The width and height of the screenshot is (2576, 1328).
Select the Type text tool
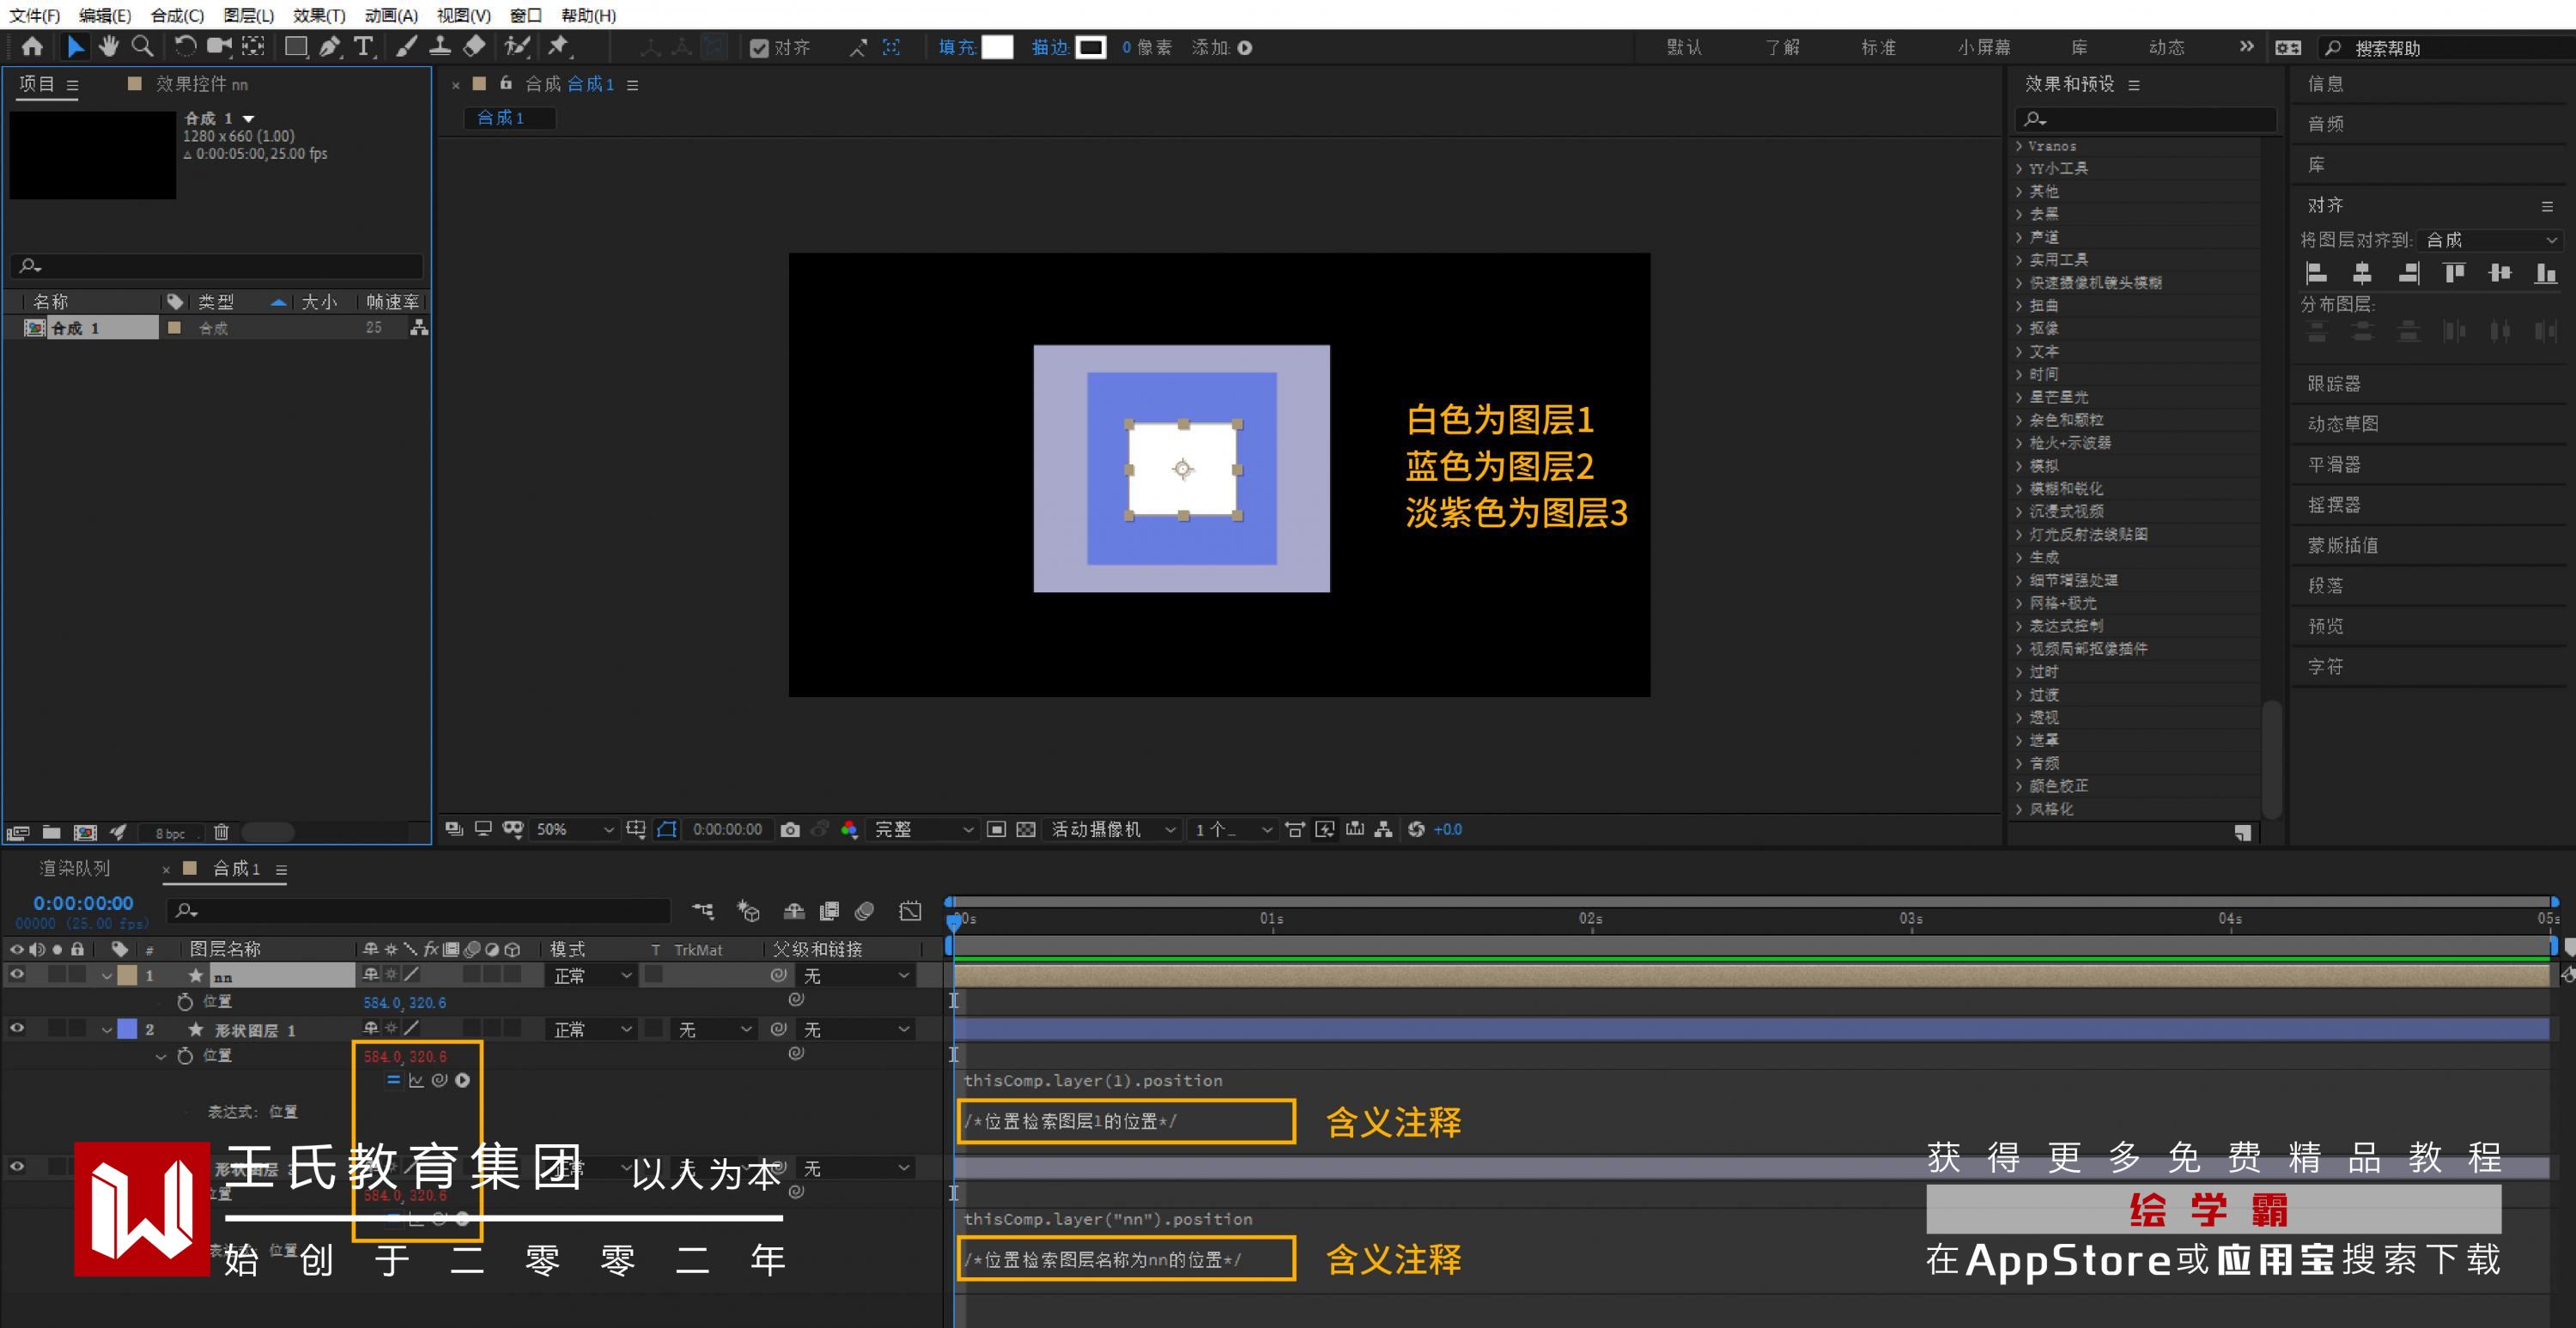(x=363, y=46)
